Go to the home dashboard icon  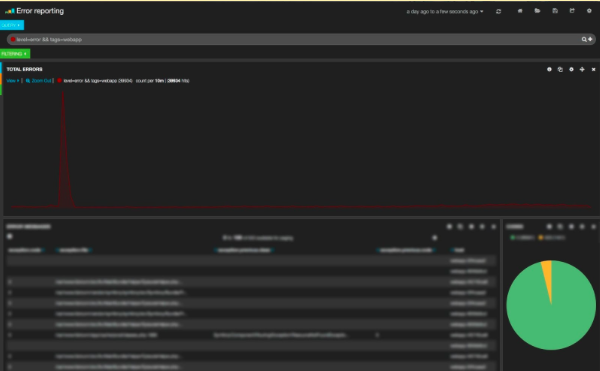[520, 11]
